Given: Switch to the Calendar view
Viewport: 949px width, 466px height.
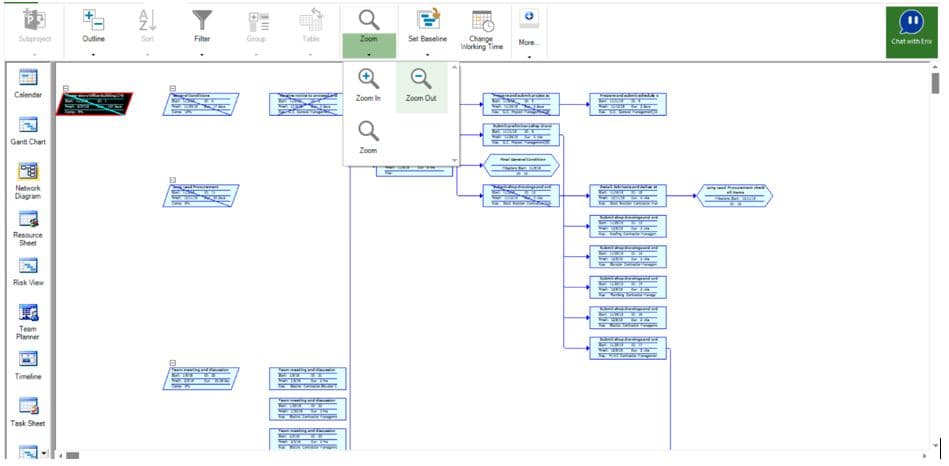Looking at the screenshot, I should click(28, 84).
